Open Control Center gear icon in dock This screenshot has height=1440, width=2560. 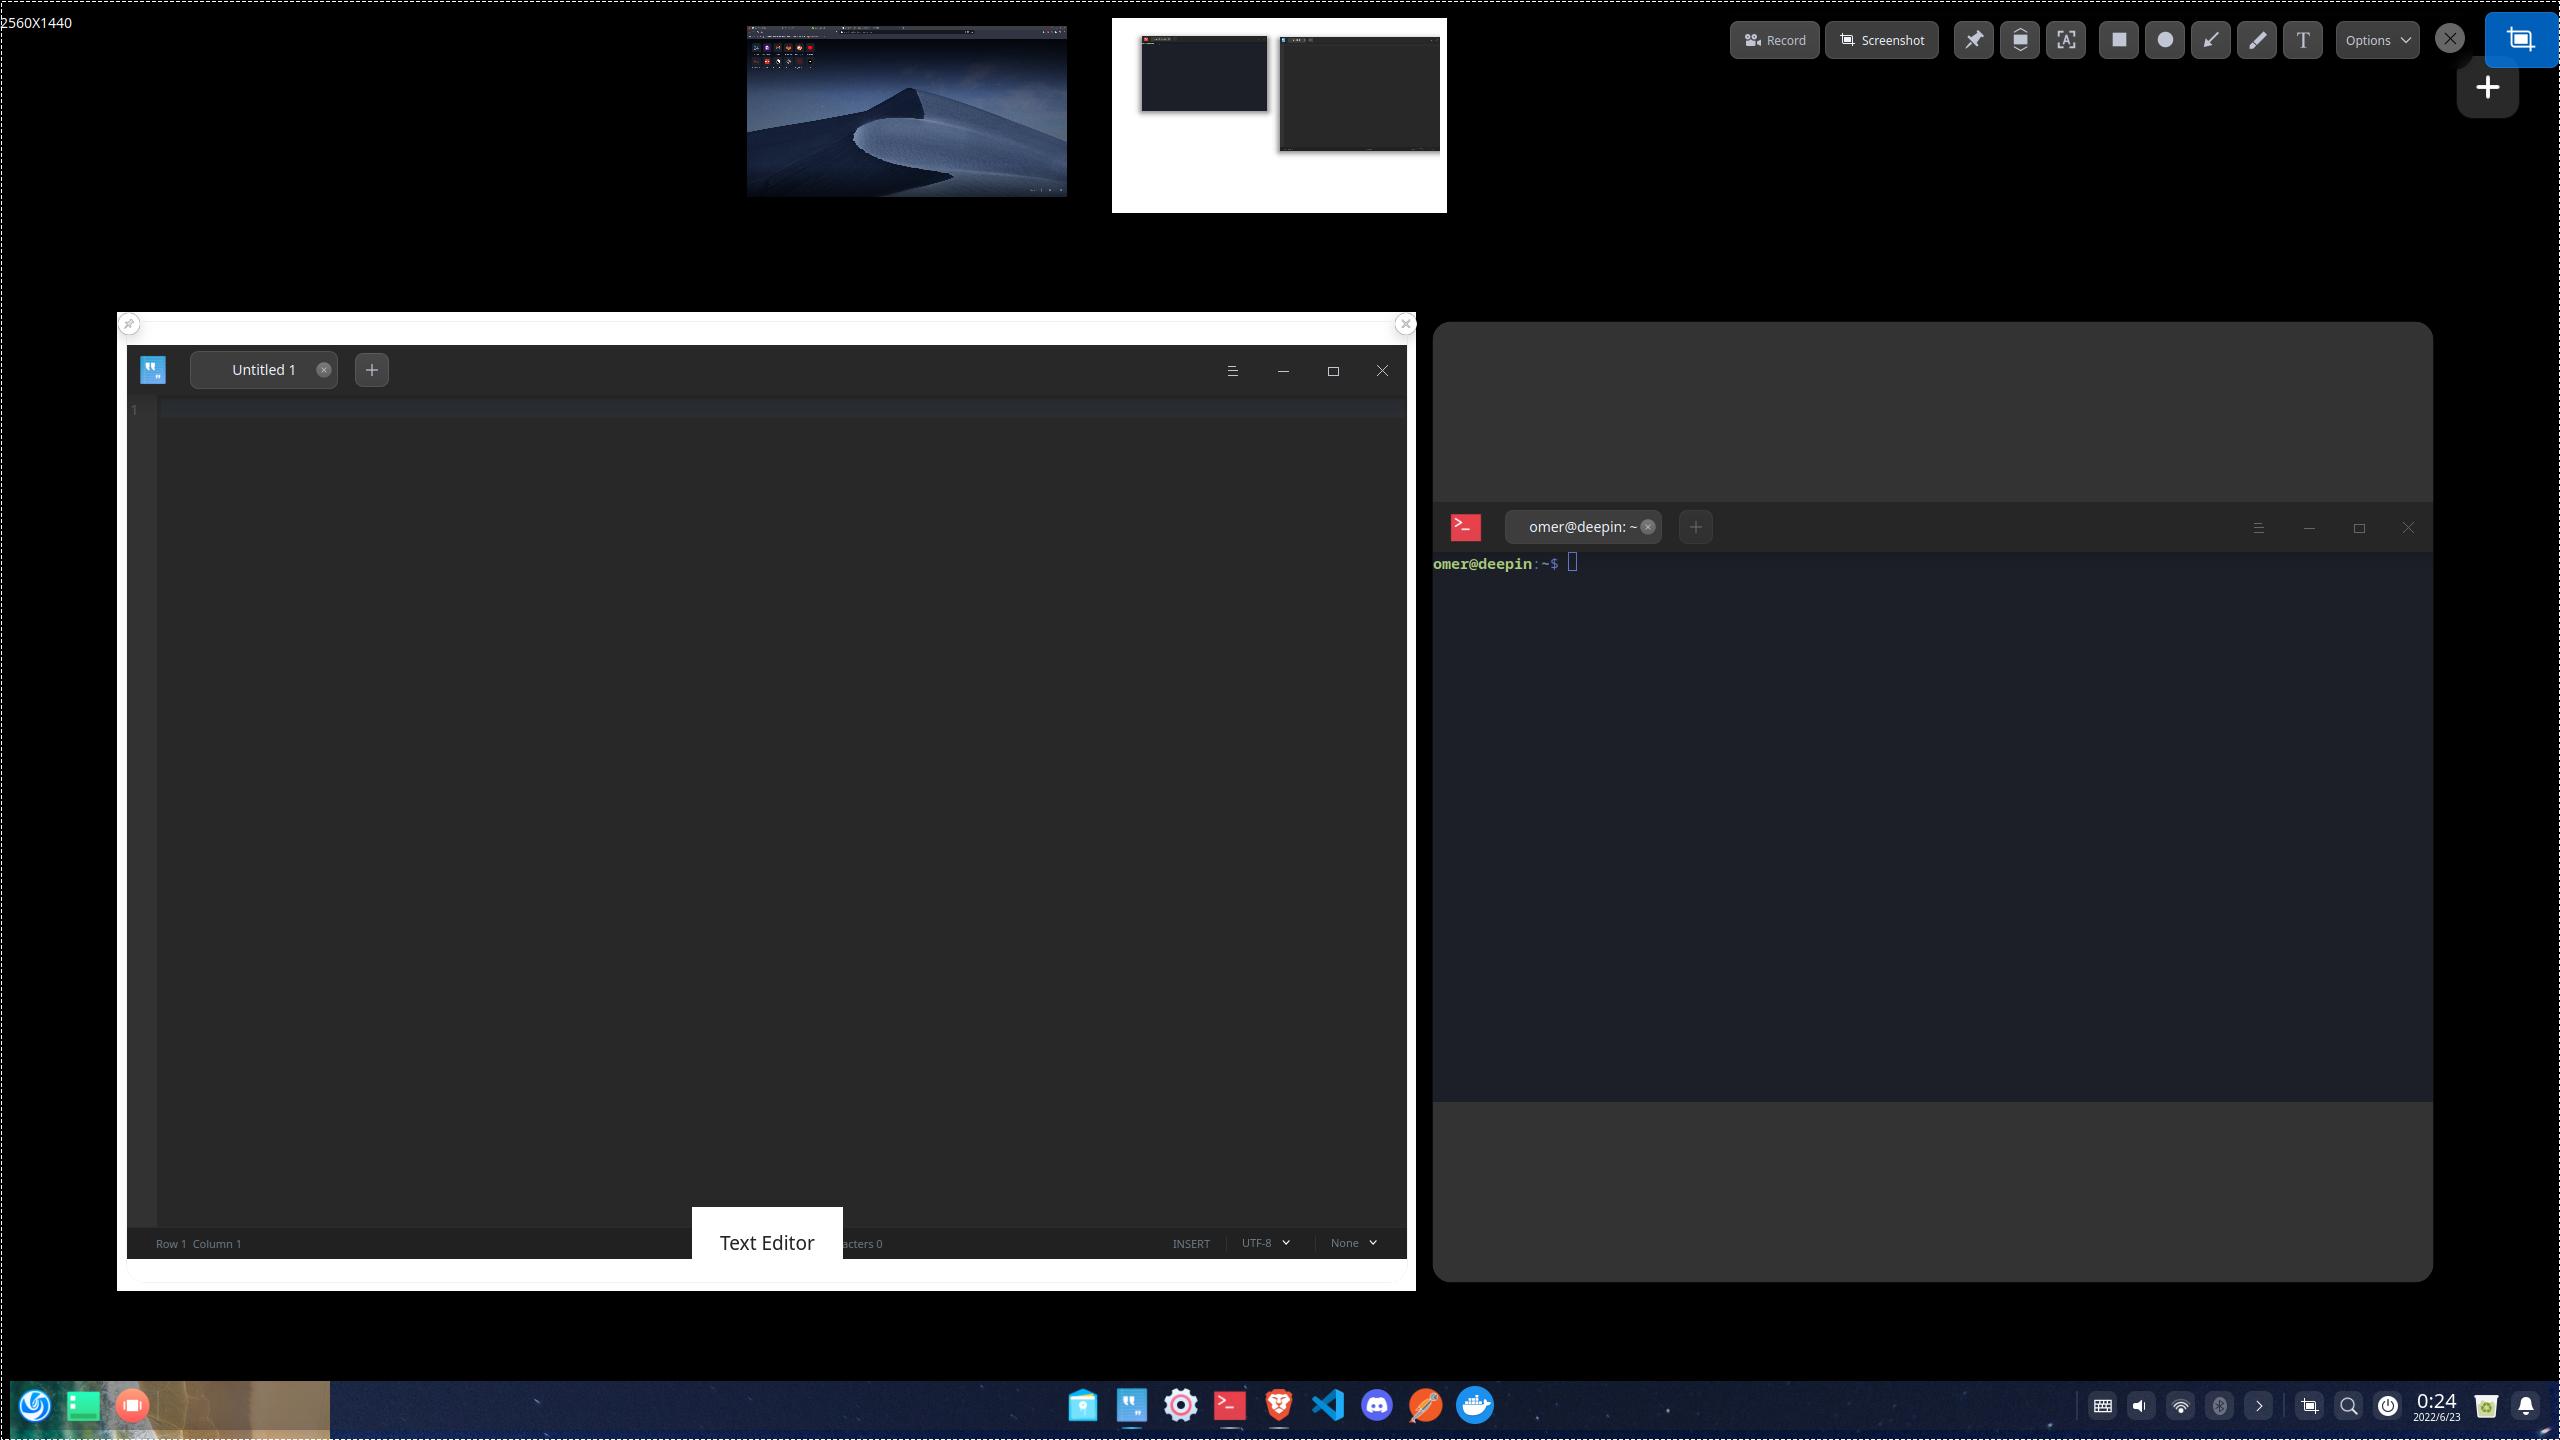[1180, 1405]
